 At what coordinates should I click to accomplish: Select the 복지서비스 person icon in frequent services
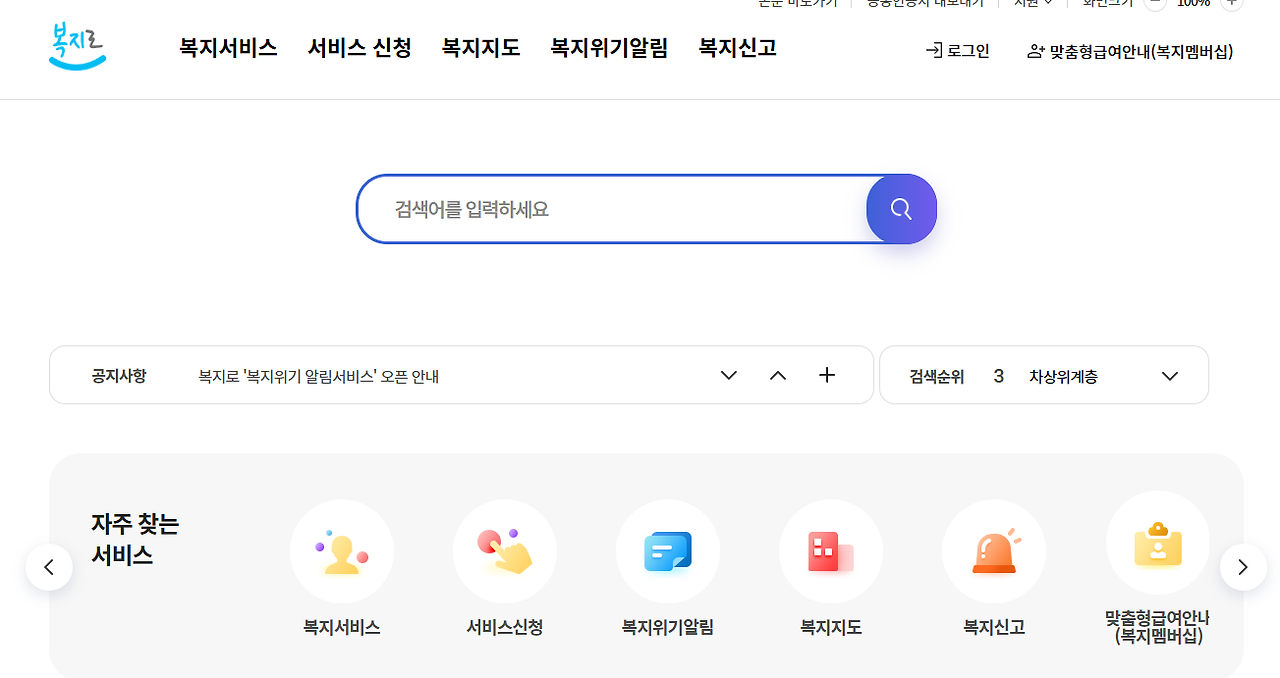[x=341, y=551]
